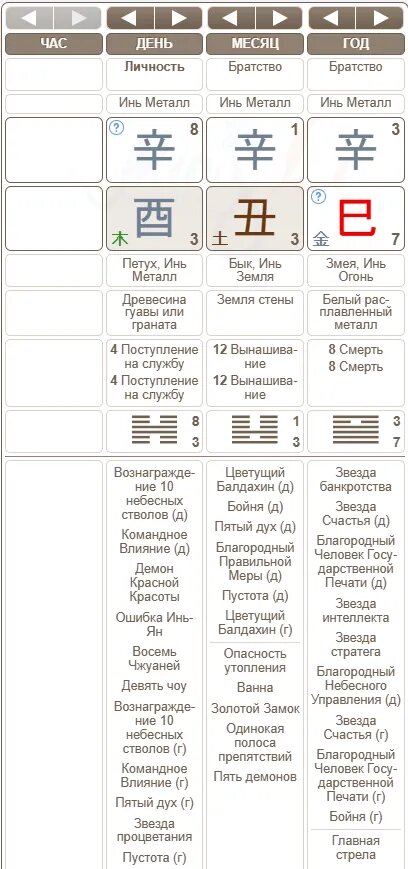Click the hexagram symbol in the ДЕНЬ column
Viewport: 408px width, 869px height.
click(x=154, y=430)
